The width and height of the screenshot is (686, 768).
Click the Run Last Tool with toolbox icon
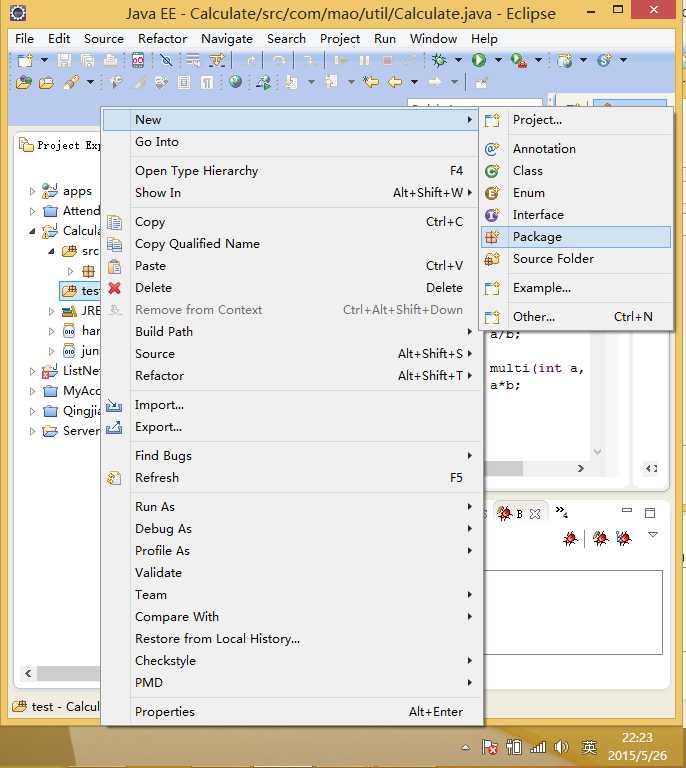(x=519, y=60)
